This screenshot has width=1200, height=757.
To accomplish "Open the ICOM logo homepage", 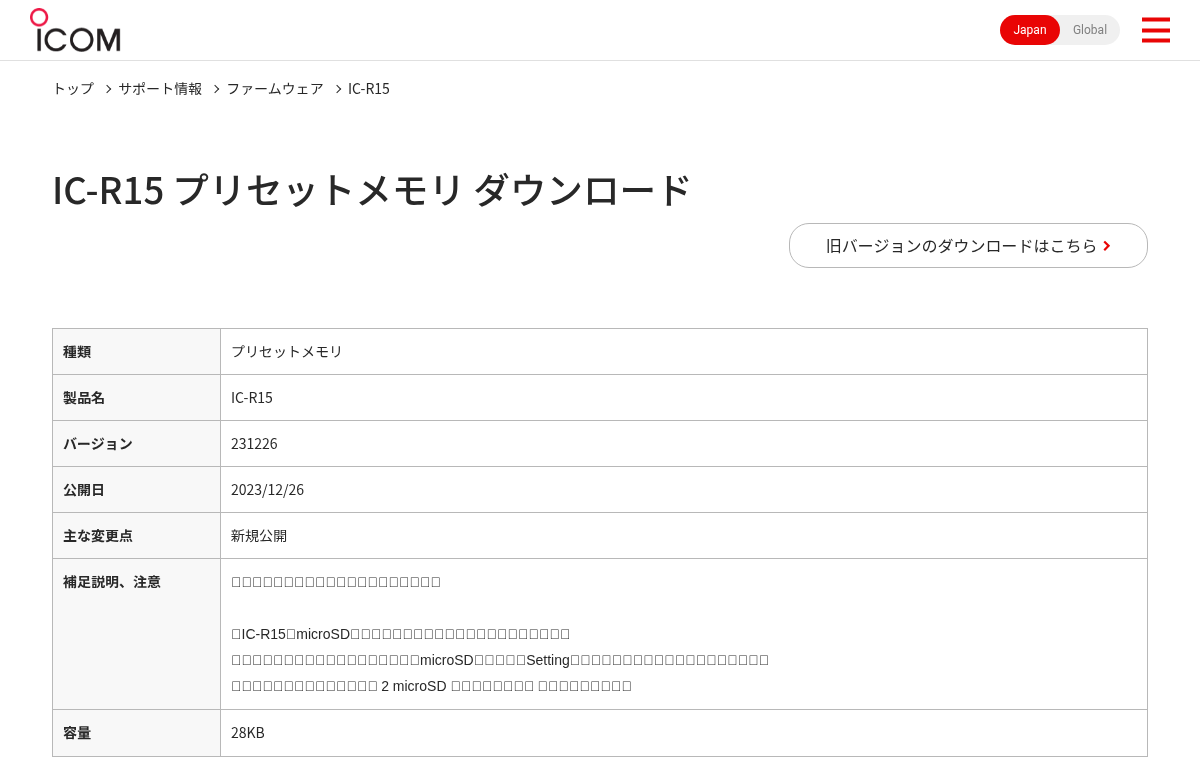I will tap(75, 30).
